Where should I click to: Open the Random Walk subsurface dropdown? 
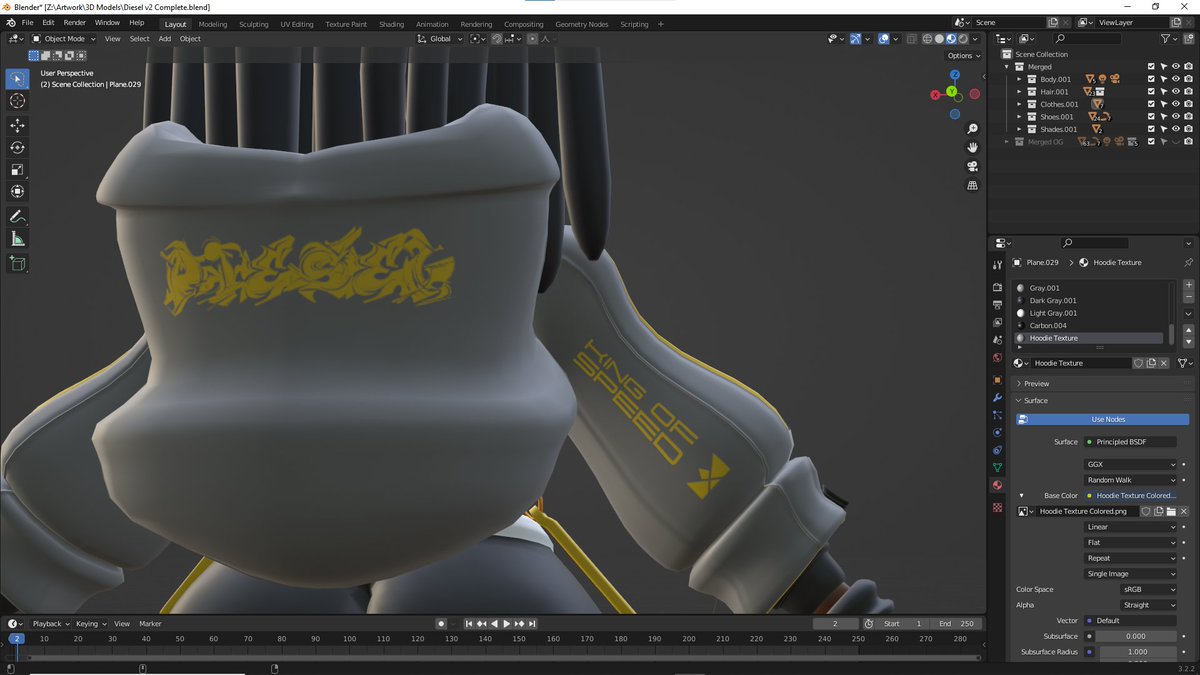pyautogui.click(x=1131, y=480)
